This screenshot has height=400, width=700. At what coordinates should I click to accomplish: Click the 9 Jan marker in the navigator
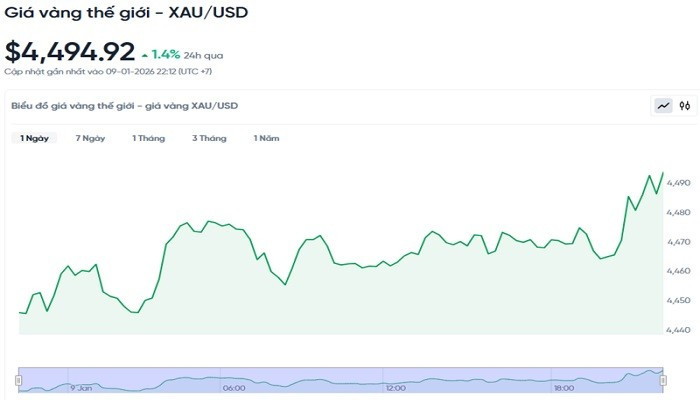(80, 387)
